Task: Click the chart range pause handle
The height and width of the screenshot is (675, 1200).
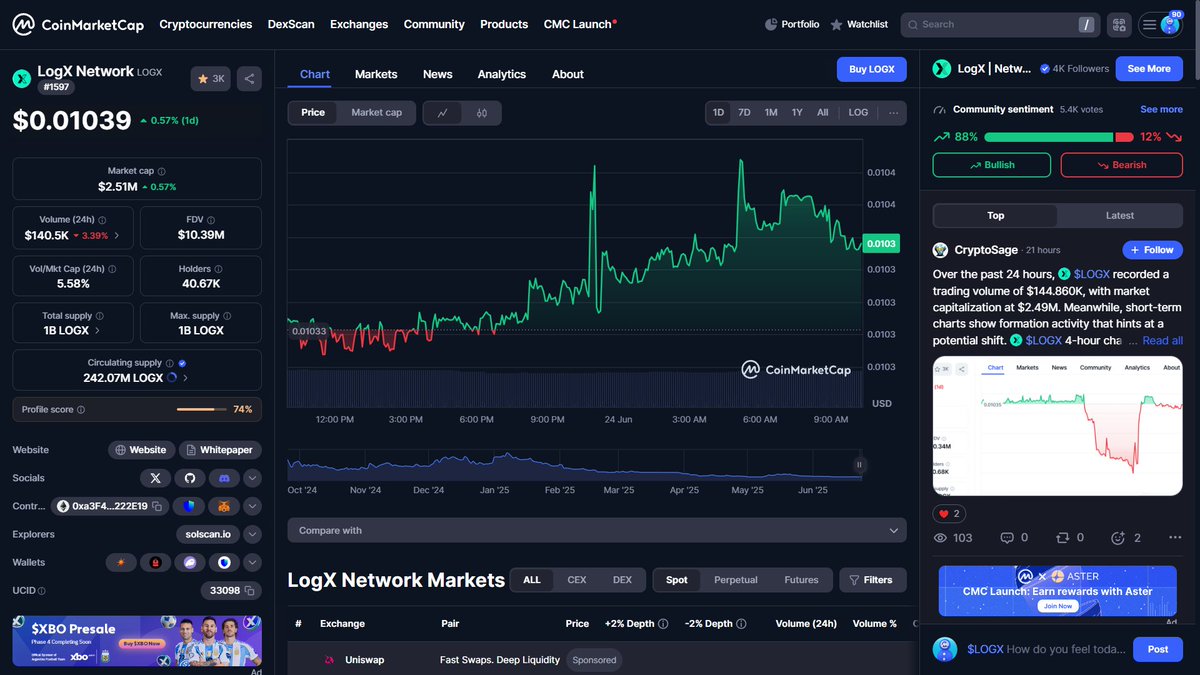Action: (858, 464)
